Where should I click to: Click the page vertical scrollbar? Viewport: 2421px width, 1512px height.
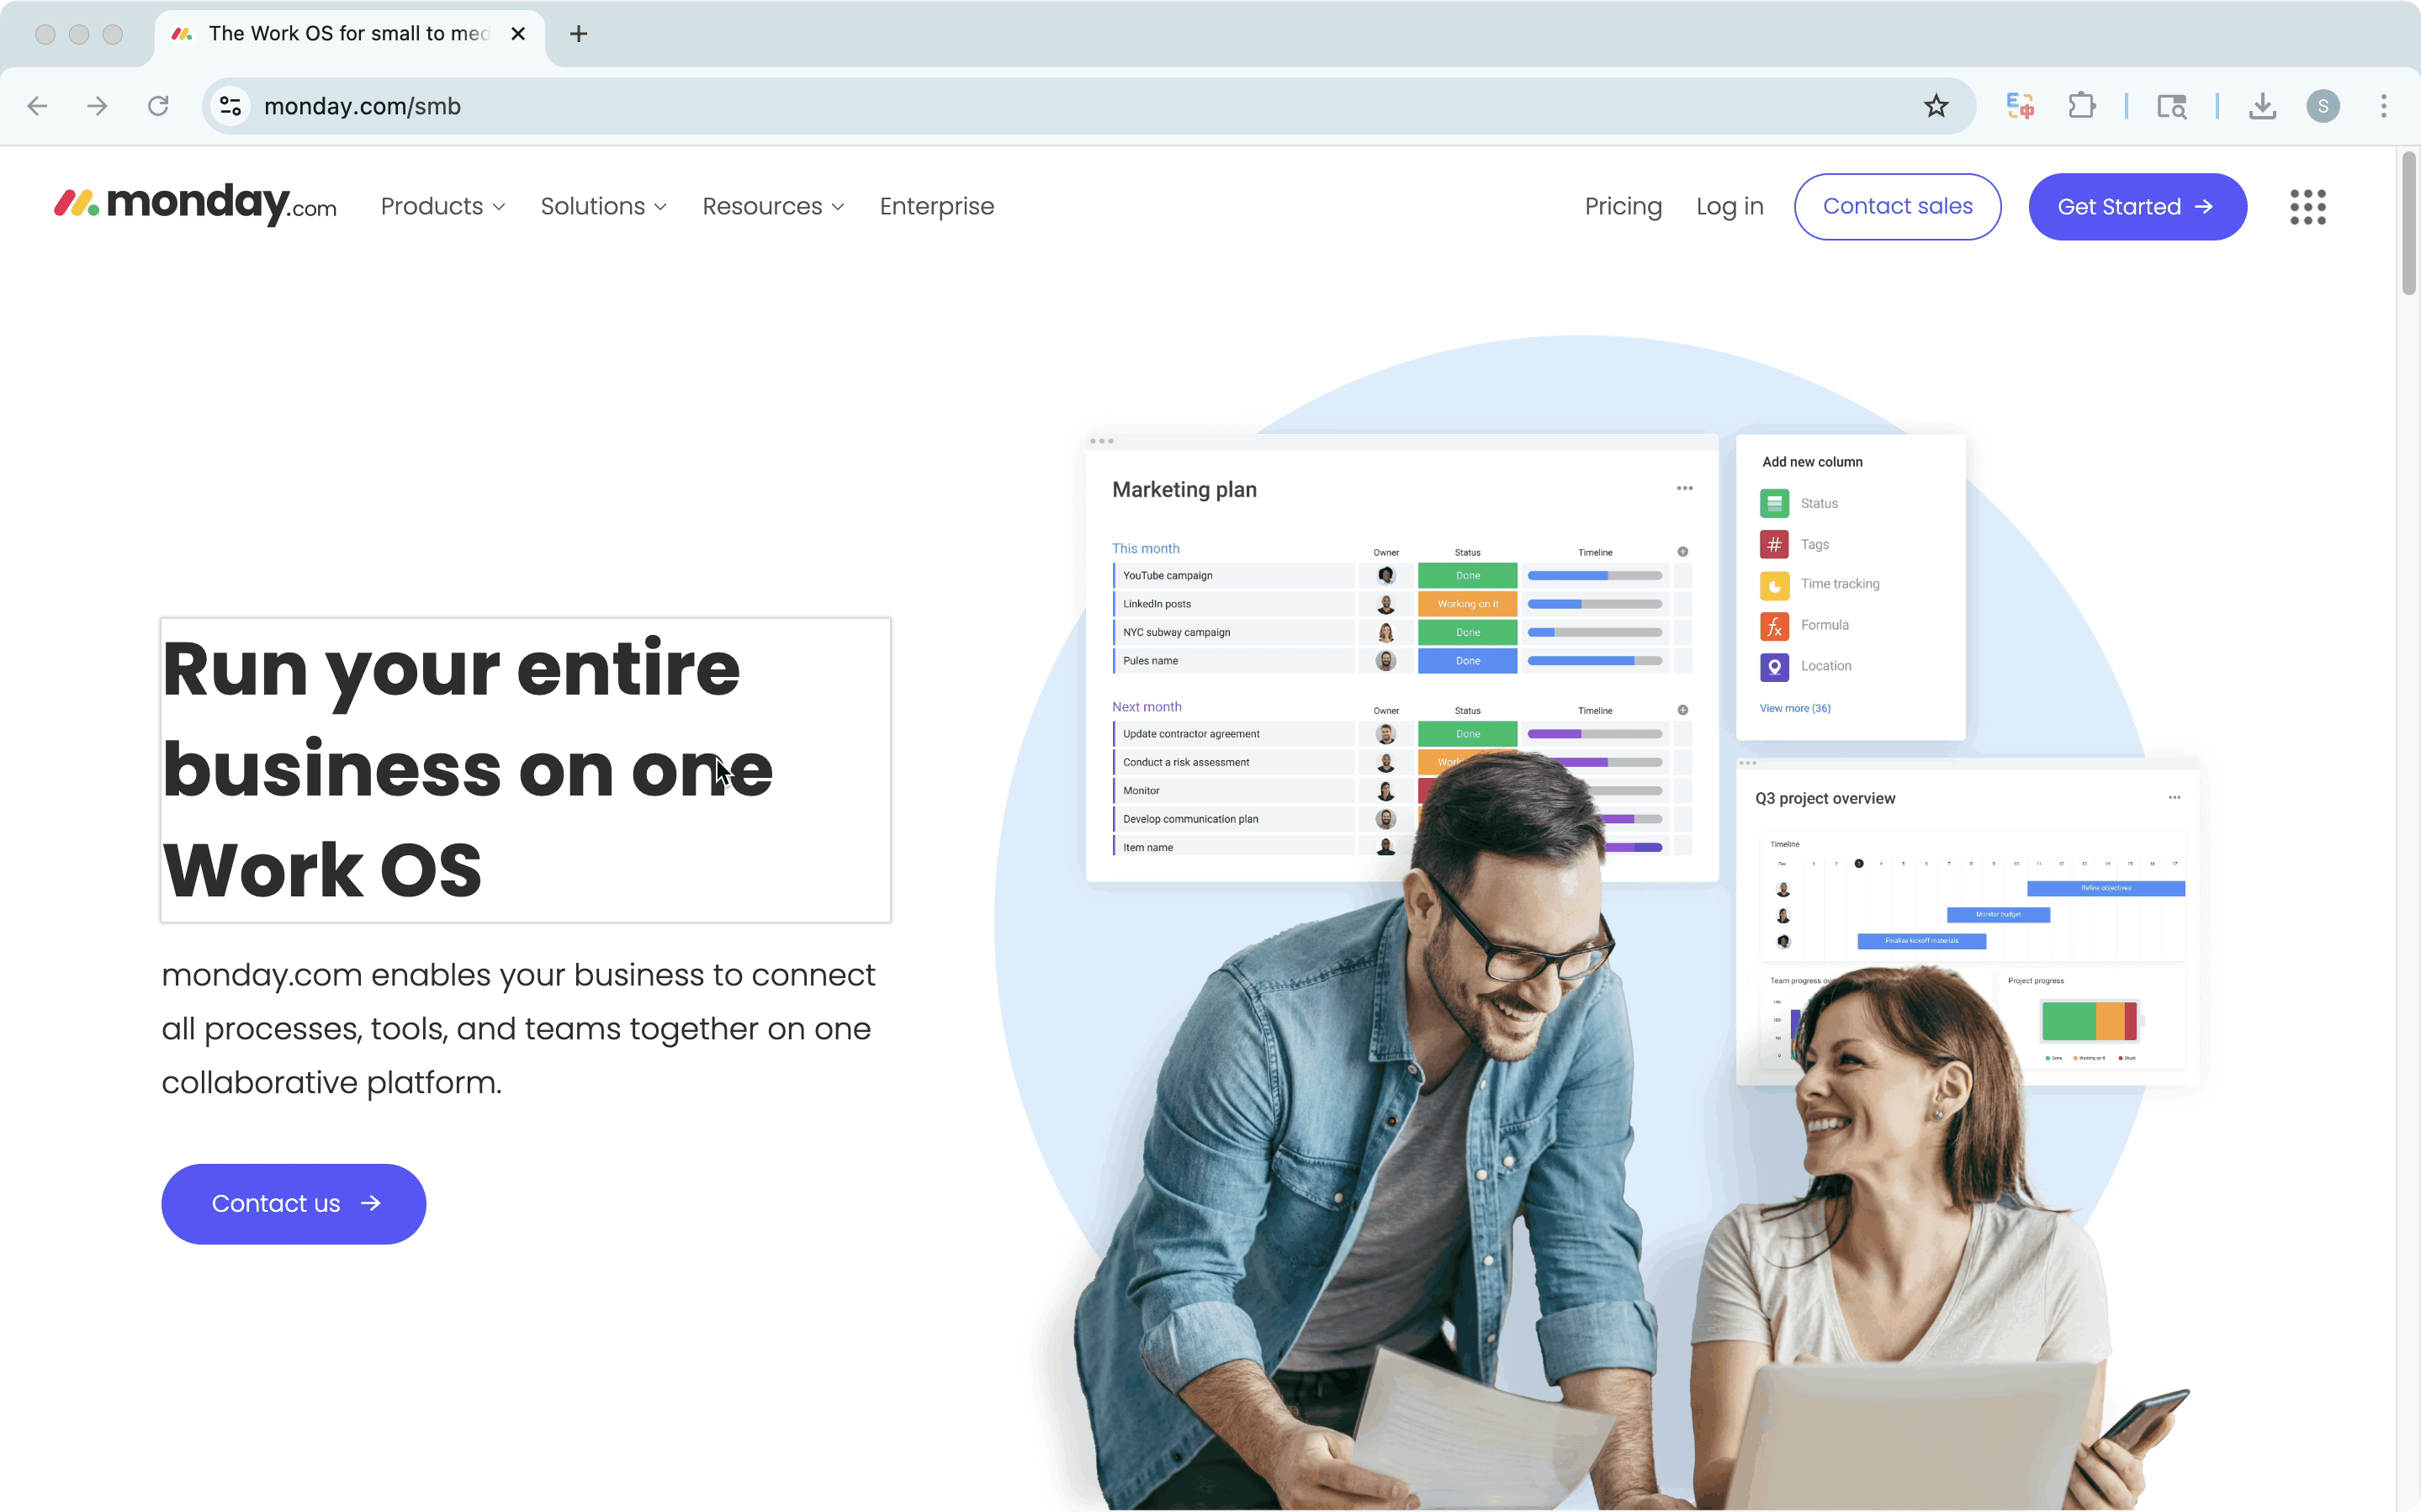(2408, 224)
